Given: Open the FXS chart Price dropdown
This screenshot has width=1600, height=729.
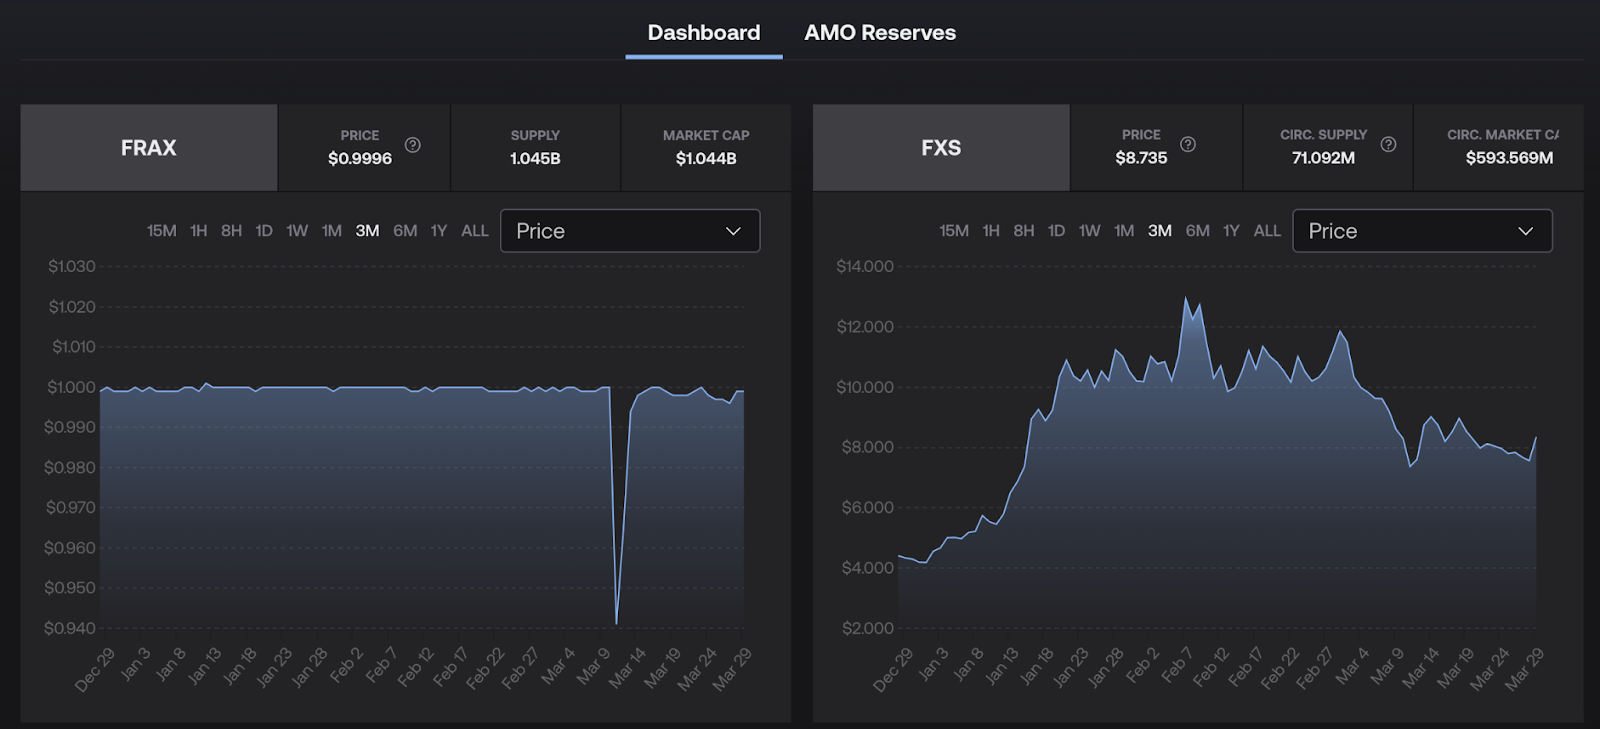Looking at the screenshot, I should pyautogui.click(x=1421, y=231).
